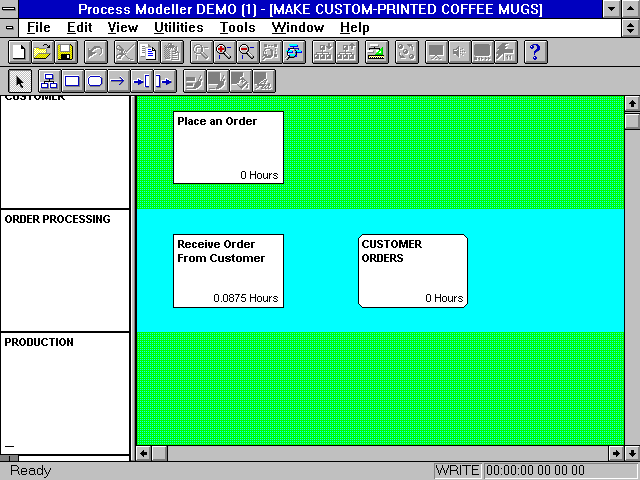This screenshot has width=640, height=480.
Task: Toggle the pointer selection tool
Action: click(x=20, y=81)
